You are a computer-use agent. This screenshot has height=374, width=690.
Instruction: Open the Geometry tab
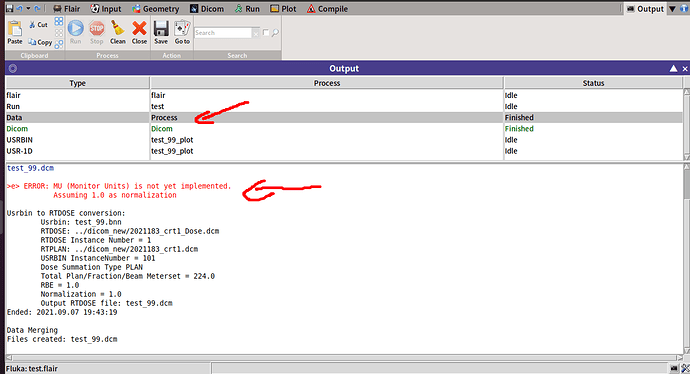[x=156, y=9]
